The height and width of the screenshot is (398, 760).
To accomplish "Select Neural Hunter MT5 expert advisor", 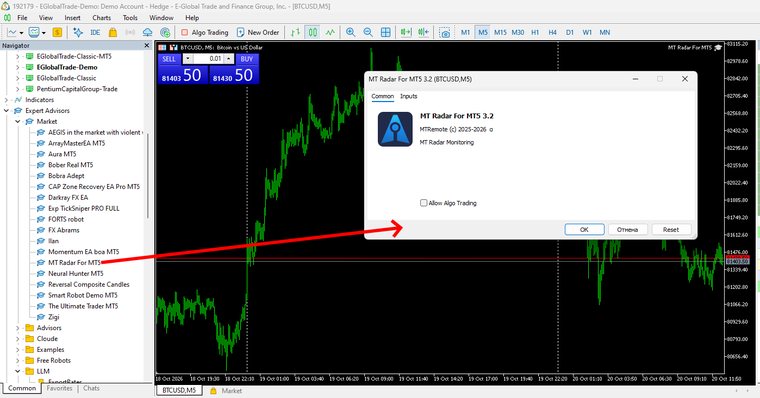I will pos(76,274).
